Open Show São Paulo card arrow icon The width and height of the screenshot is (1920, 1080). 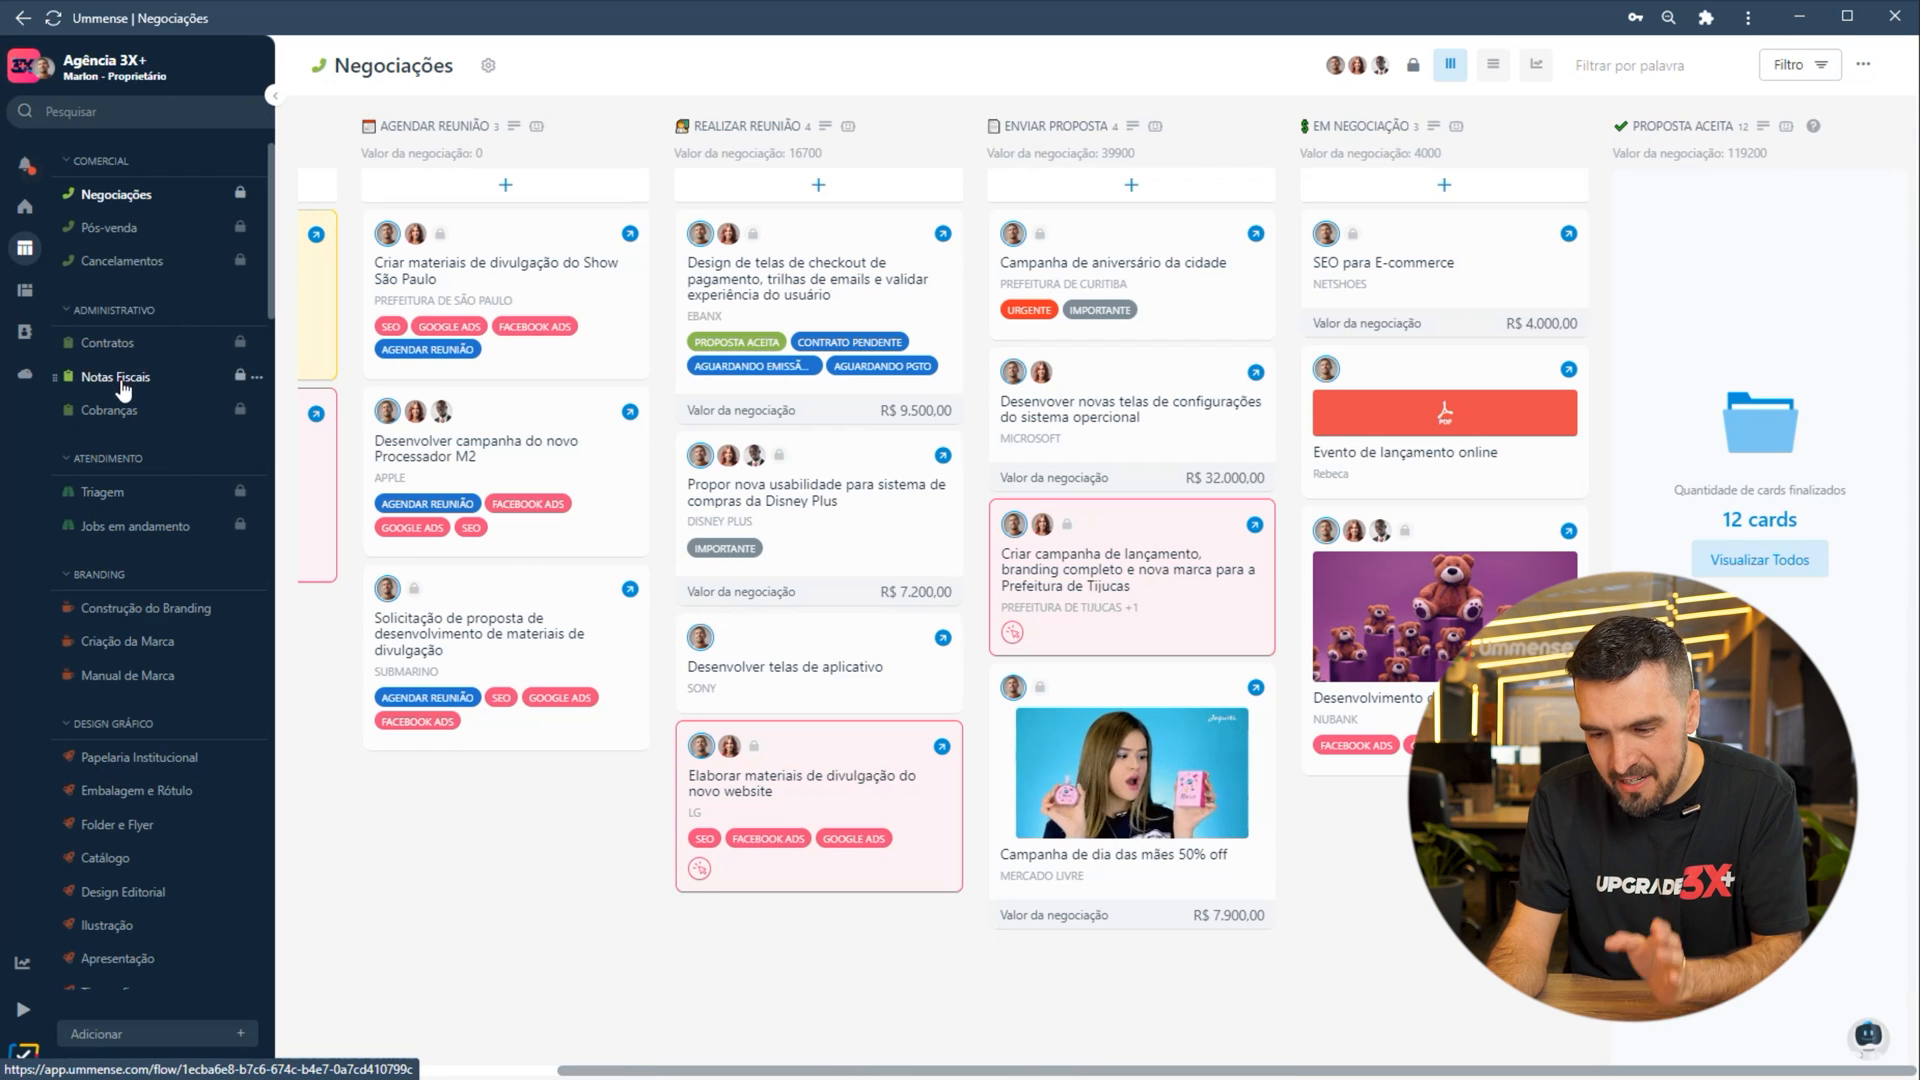coord(630,233)
